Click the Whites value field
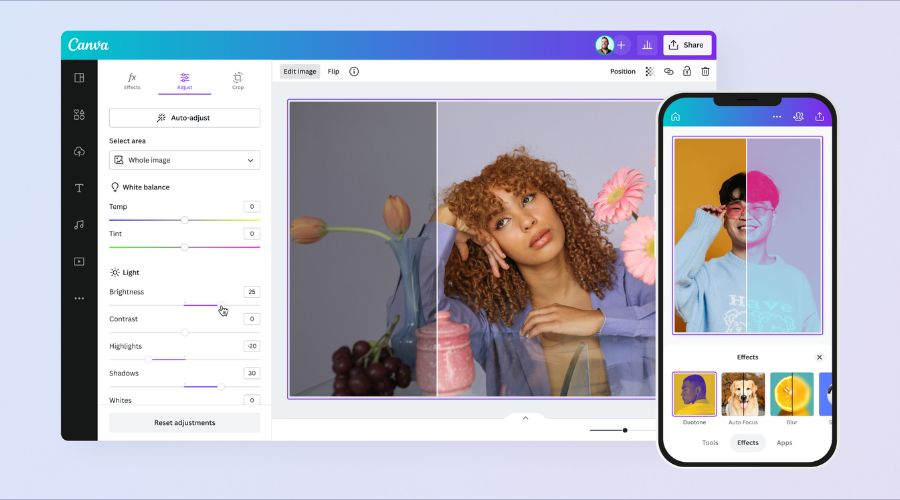The height and width of the screenshot is (500, 900). (x=251, y=400)
